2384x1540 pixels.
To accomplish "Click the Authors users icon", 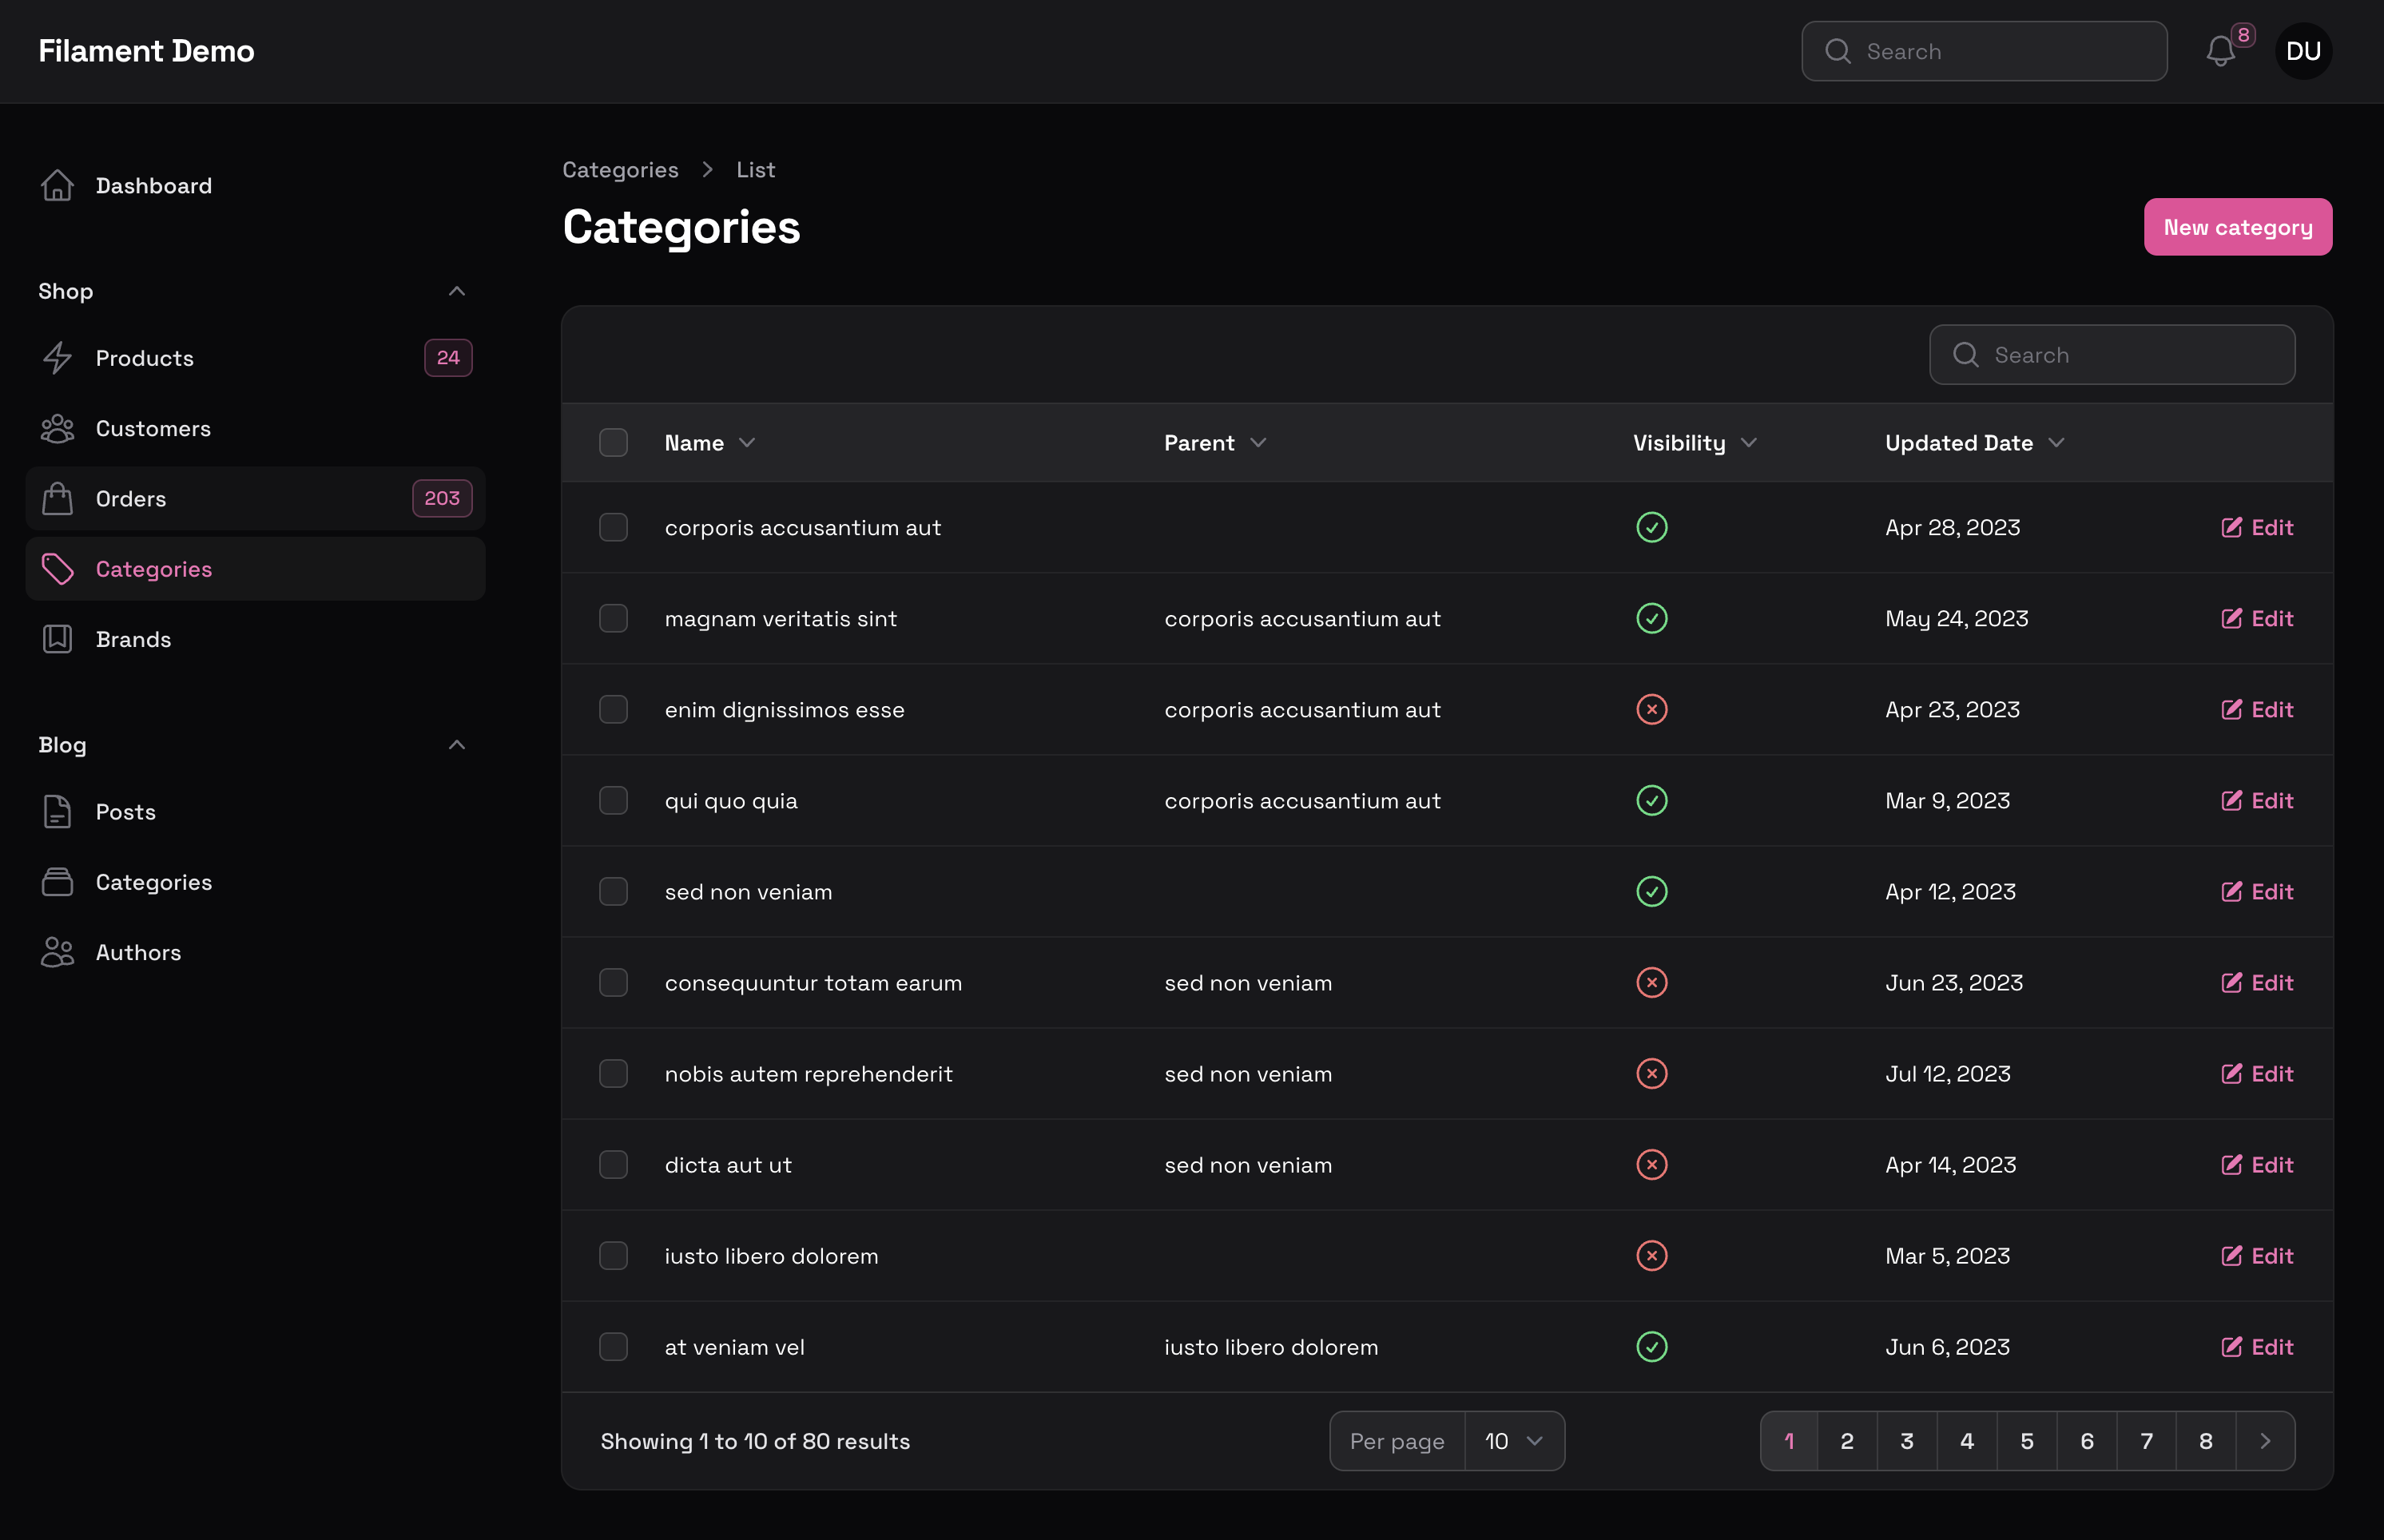I will (57, 953).
